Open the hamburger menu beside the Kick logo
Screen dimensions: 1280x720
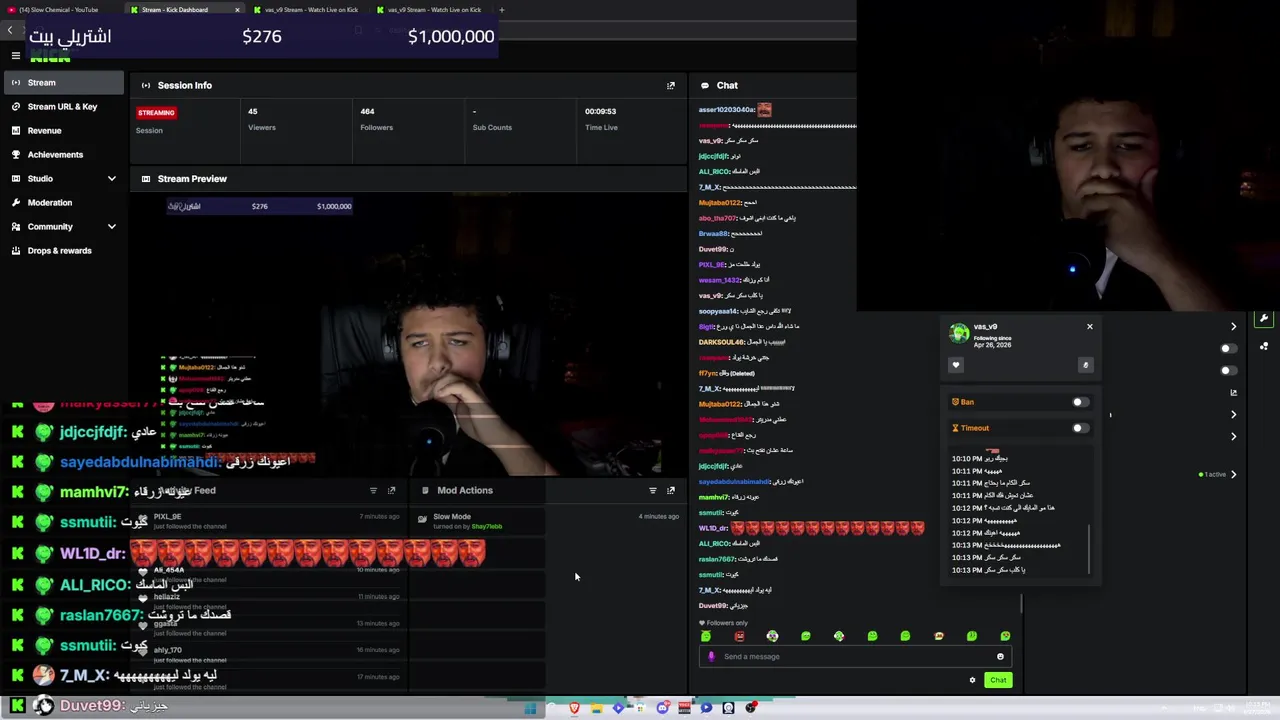pos(15,56)
